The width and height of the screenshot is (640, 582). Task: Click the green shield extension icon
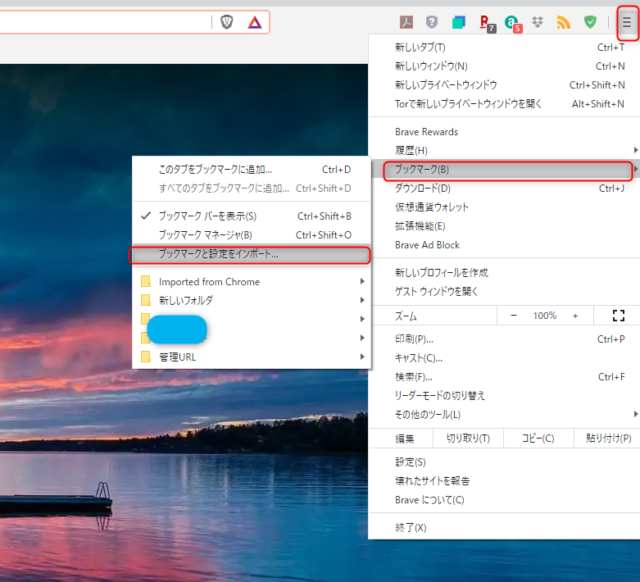point(591,22)
